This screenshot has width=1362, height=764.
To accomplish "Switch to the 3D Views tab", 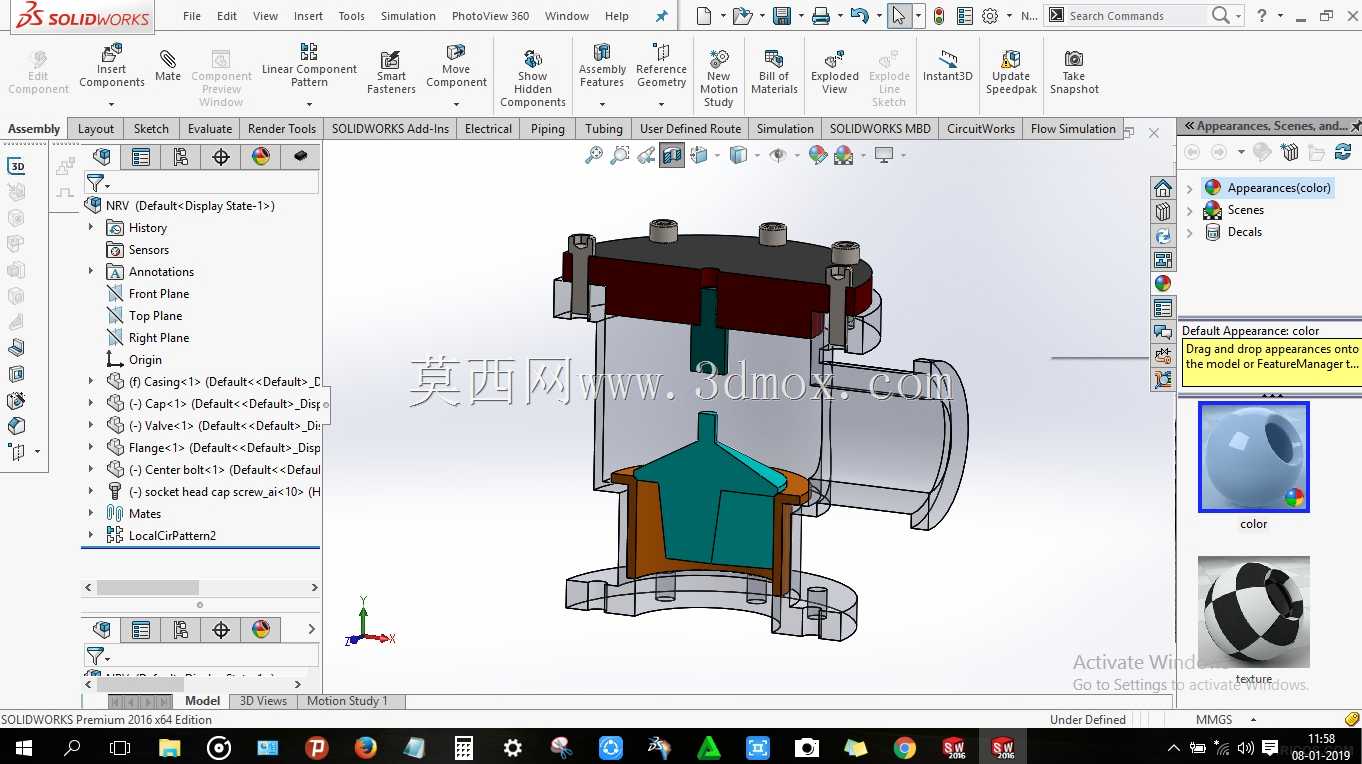I will [263, 701].
